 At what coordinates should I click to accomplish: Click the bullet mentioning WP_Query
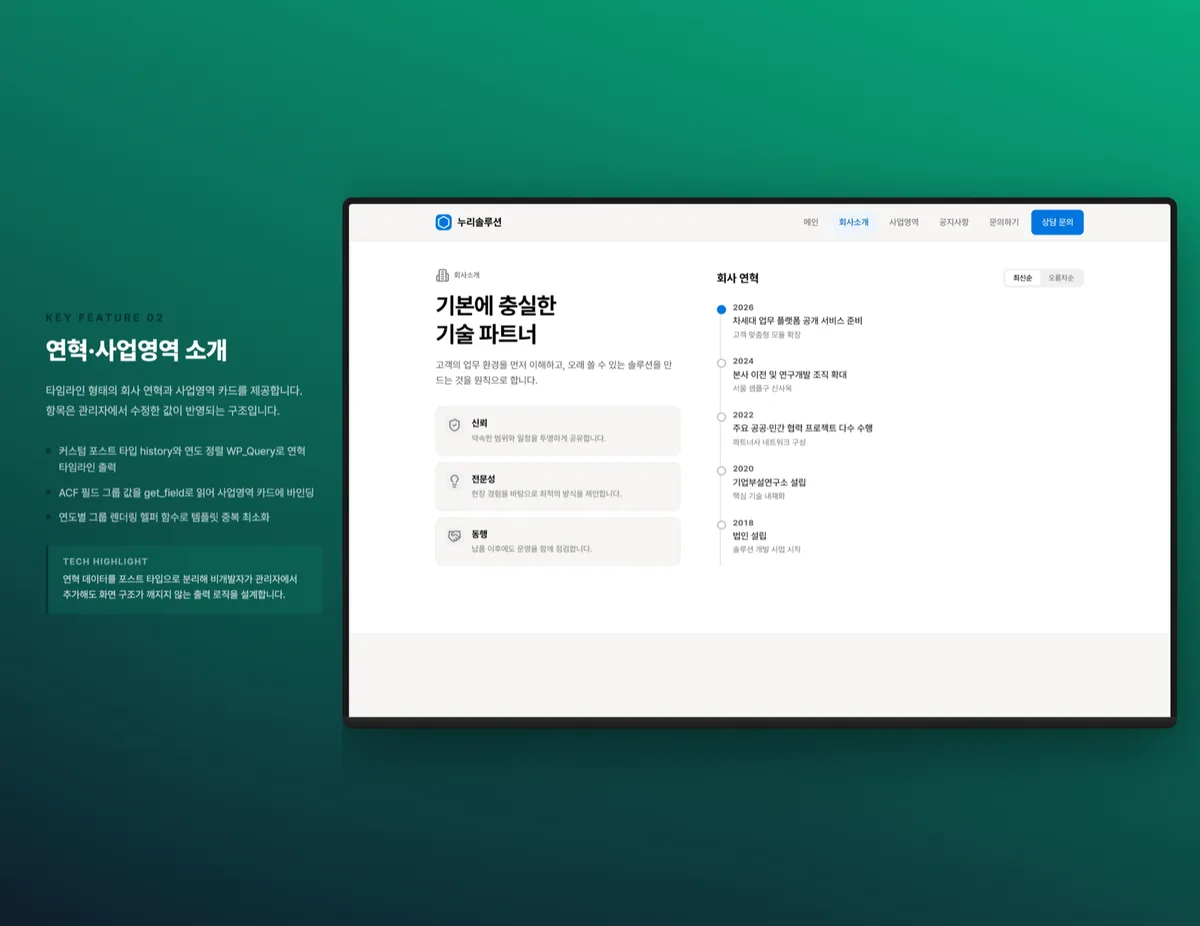182,459
